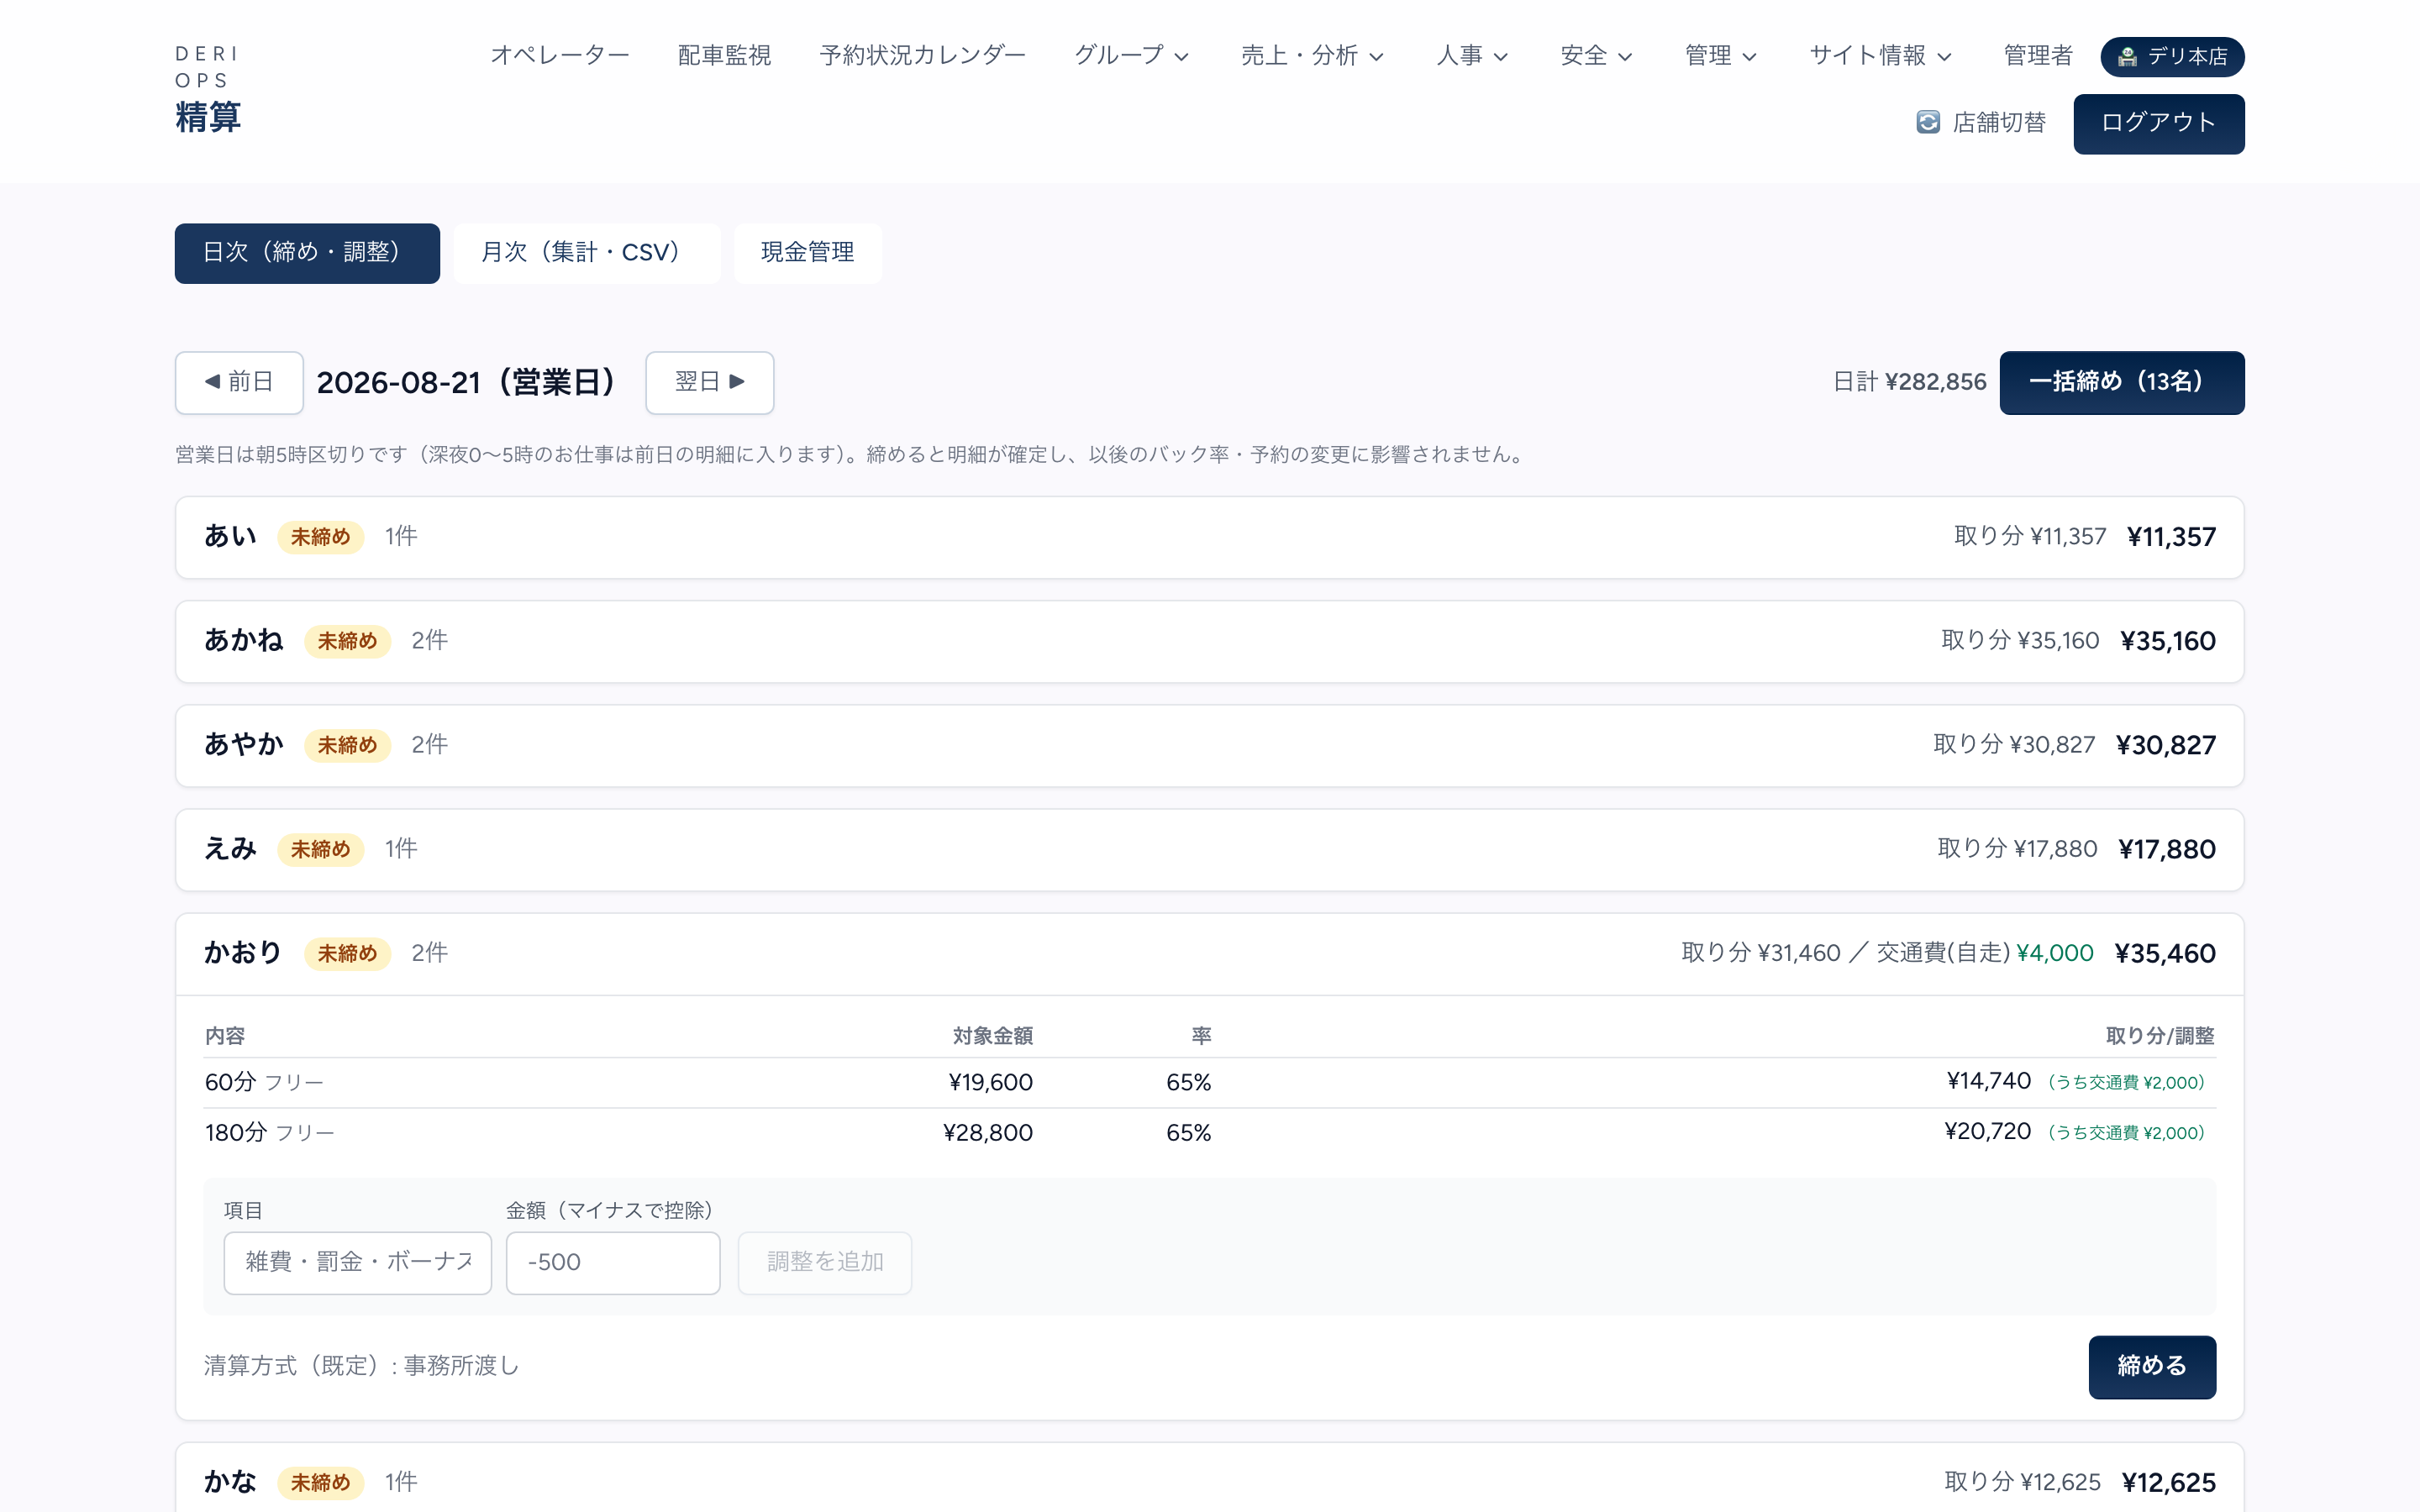The image size is (2420, 1512).
Task: Click the store-switch refresh icon
Action: tap(1928, 122)
